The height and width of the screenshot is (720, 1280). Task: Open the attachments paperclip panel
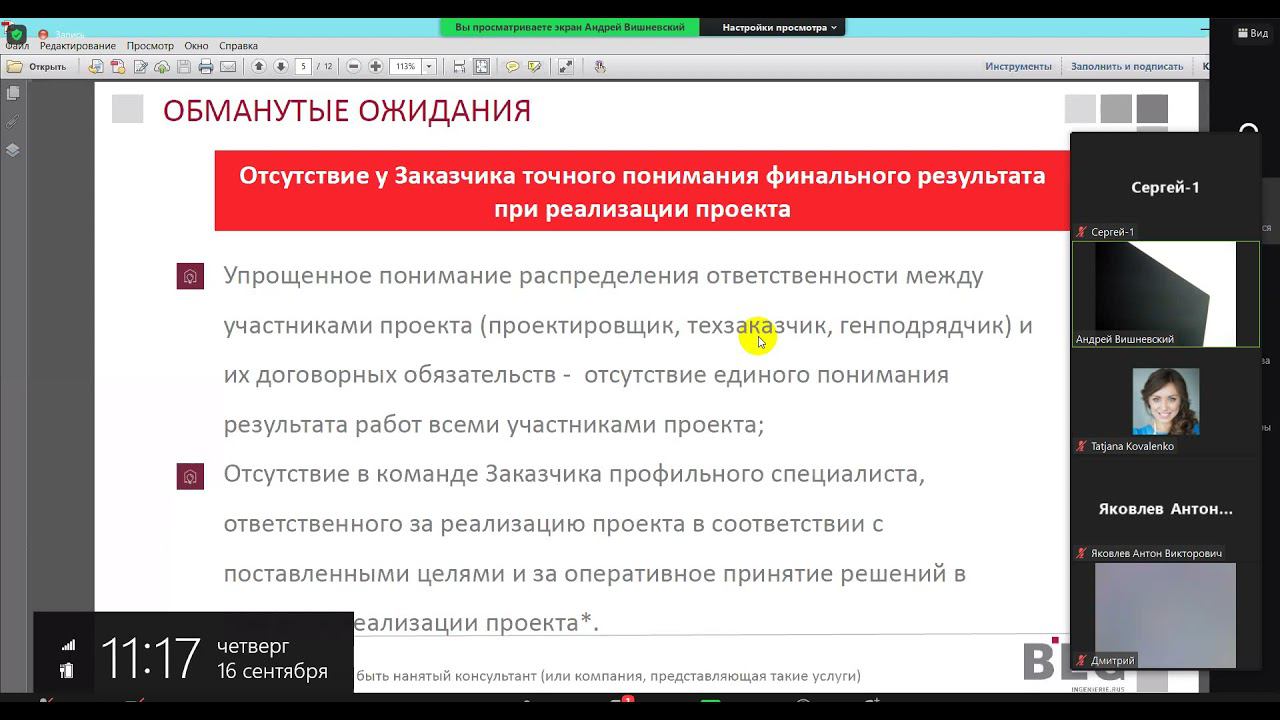click(x=13, y=122)
